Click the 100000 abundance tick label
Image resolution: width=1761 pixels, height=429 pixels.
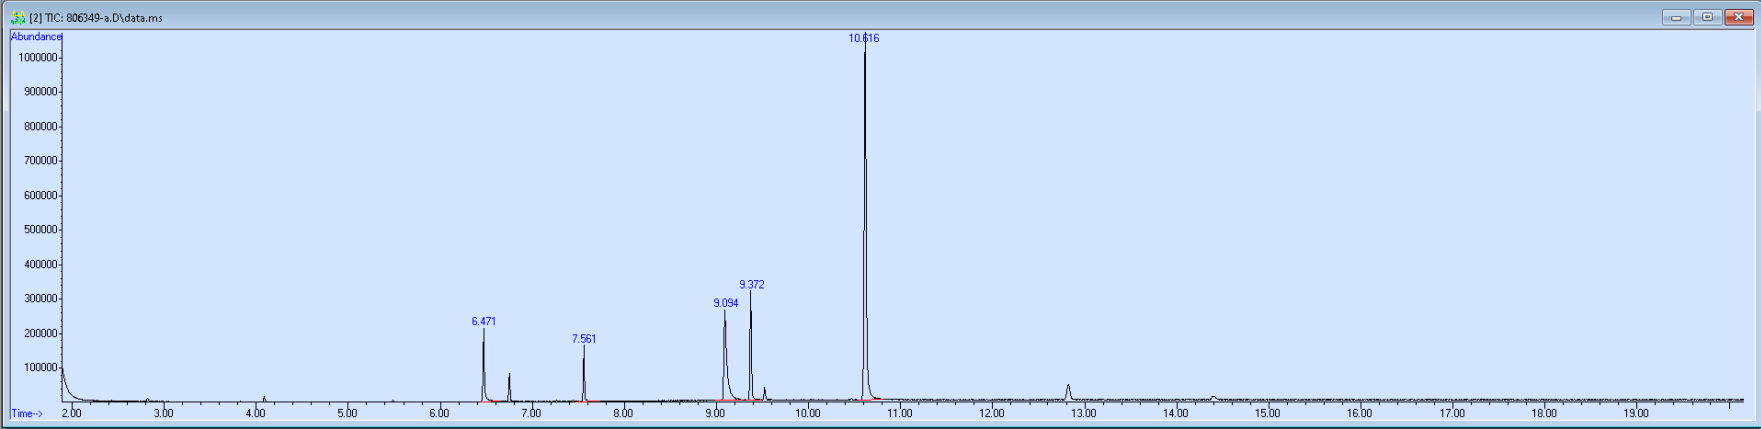click(x=41, y=368)
